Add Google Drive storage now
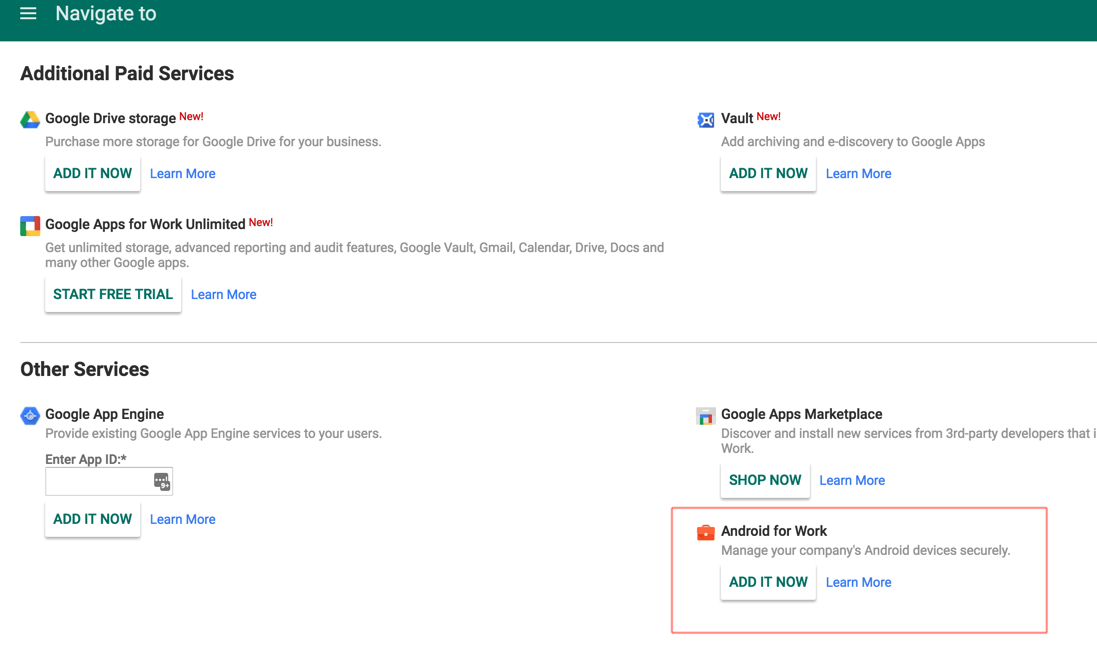 click(92, 174)
